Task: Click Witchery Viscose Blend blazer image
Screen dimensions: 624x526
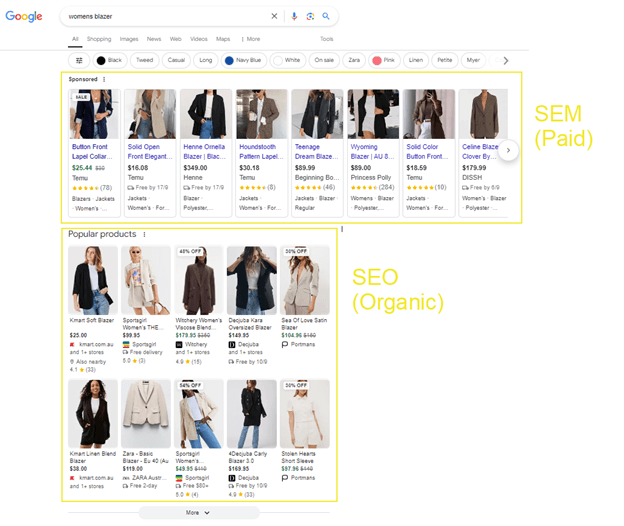Action: [x=199, y=281]
